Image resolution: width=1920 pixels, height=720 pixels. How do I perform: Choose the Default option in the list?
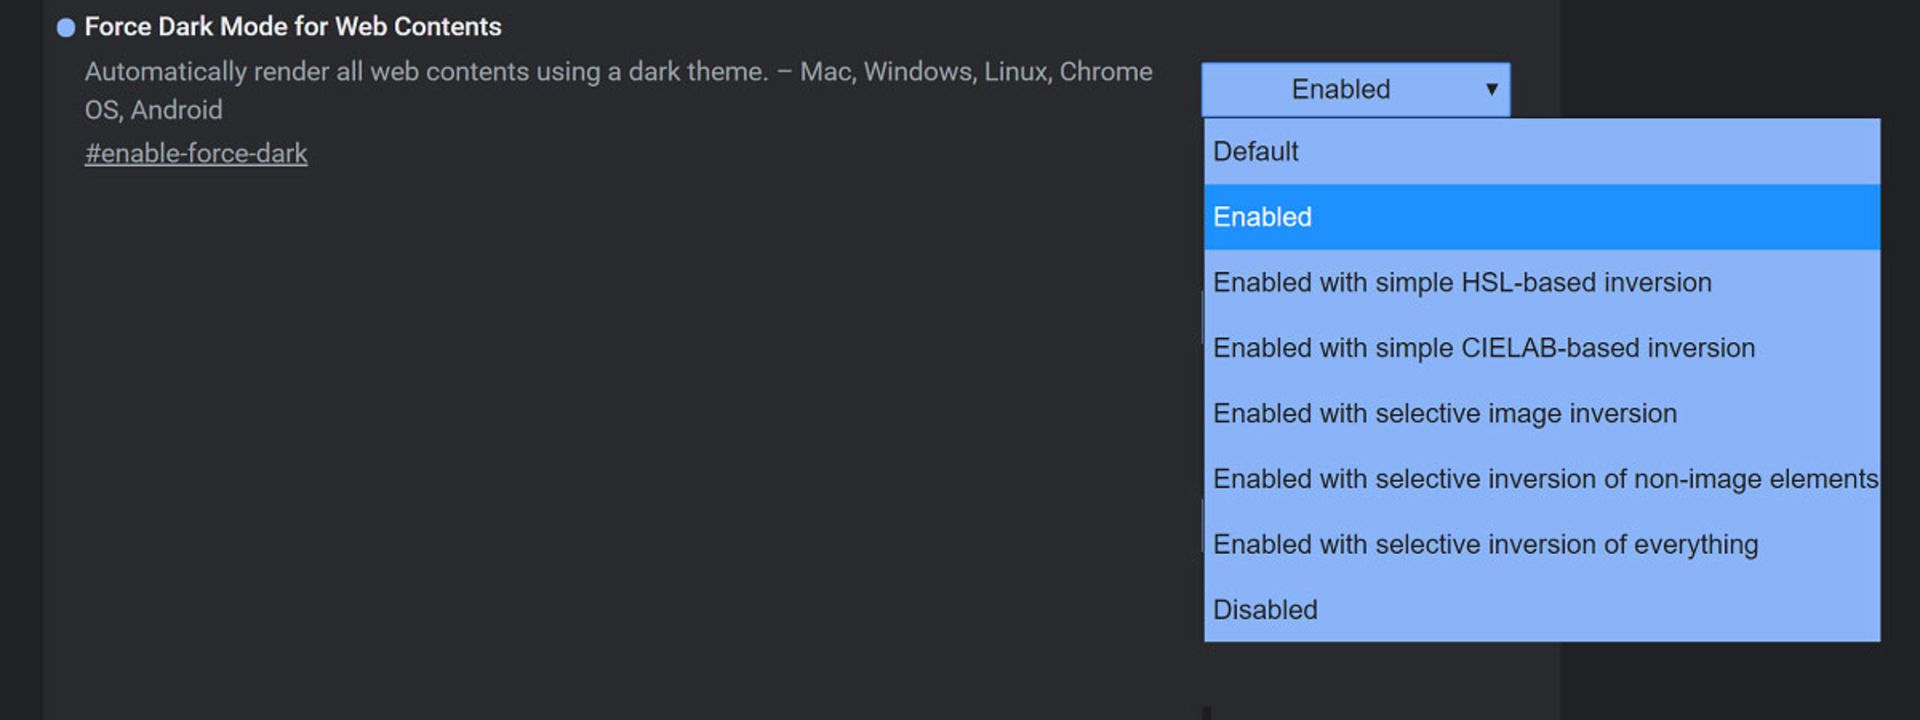click(x=1542, y=152)
